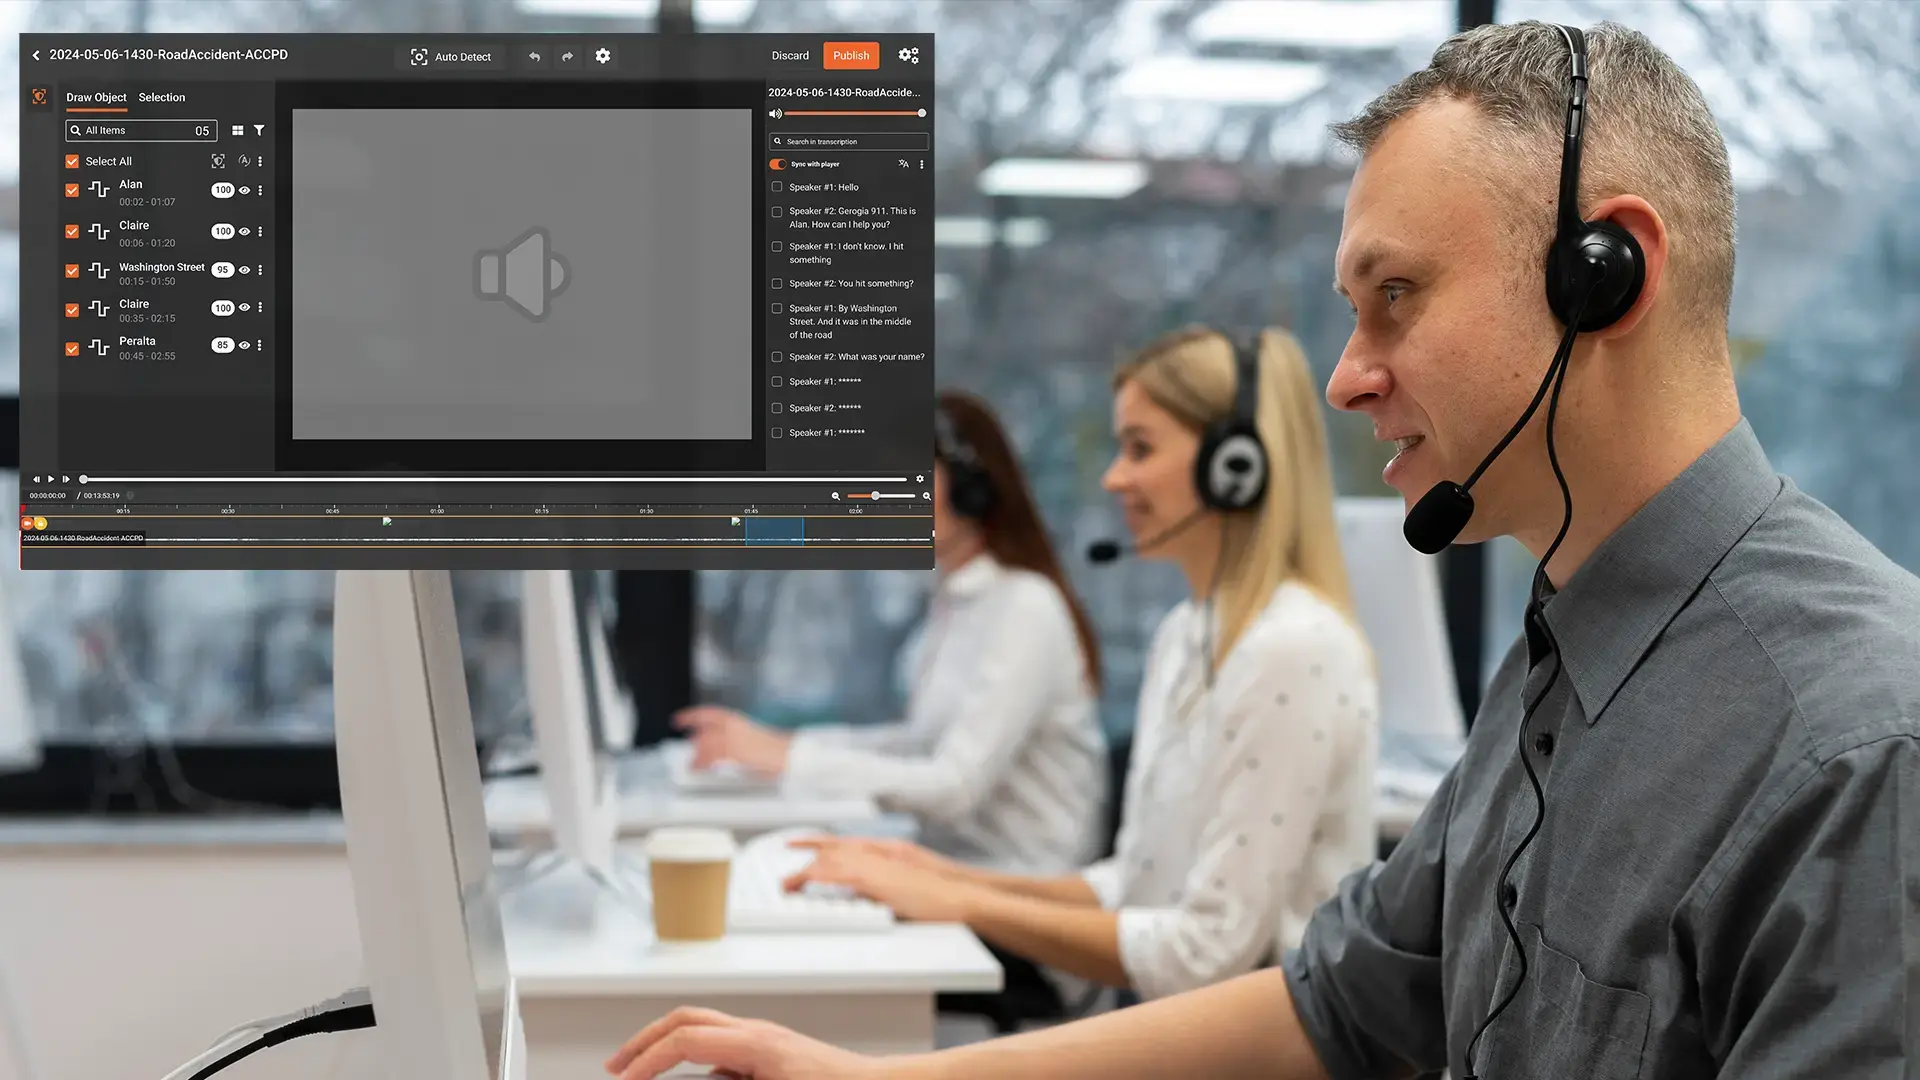This screenshot has height=1080, width=1920.
Task: Open the grid view layout icon
Action: coord(237,130)
